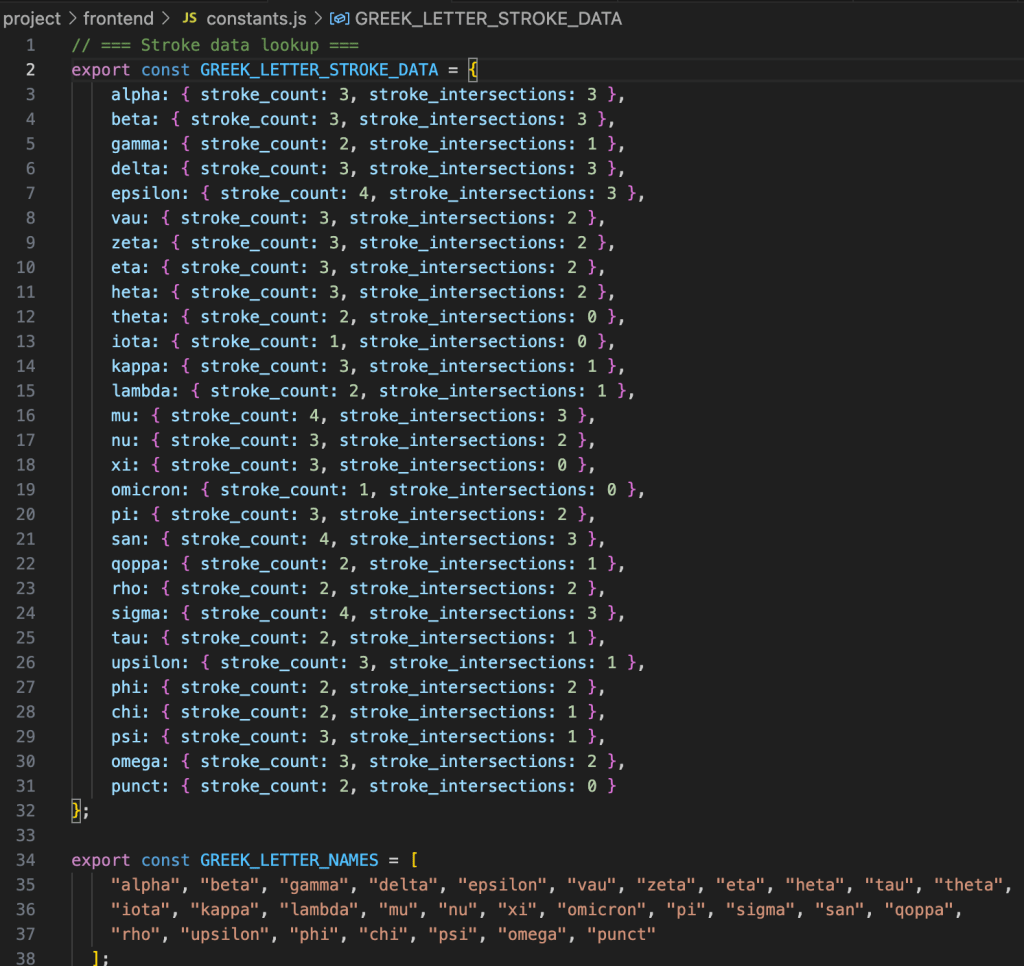Open the 'project' breadcrumb segment

[x=32, y=19]
